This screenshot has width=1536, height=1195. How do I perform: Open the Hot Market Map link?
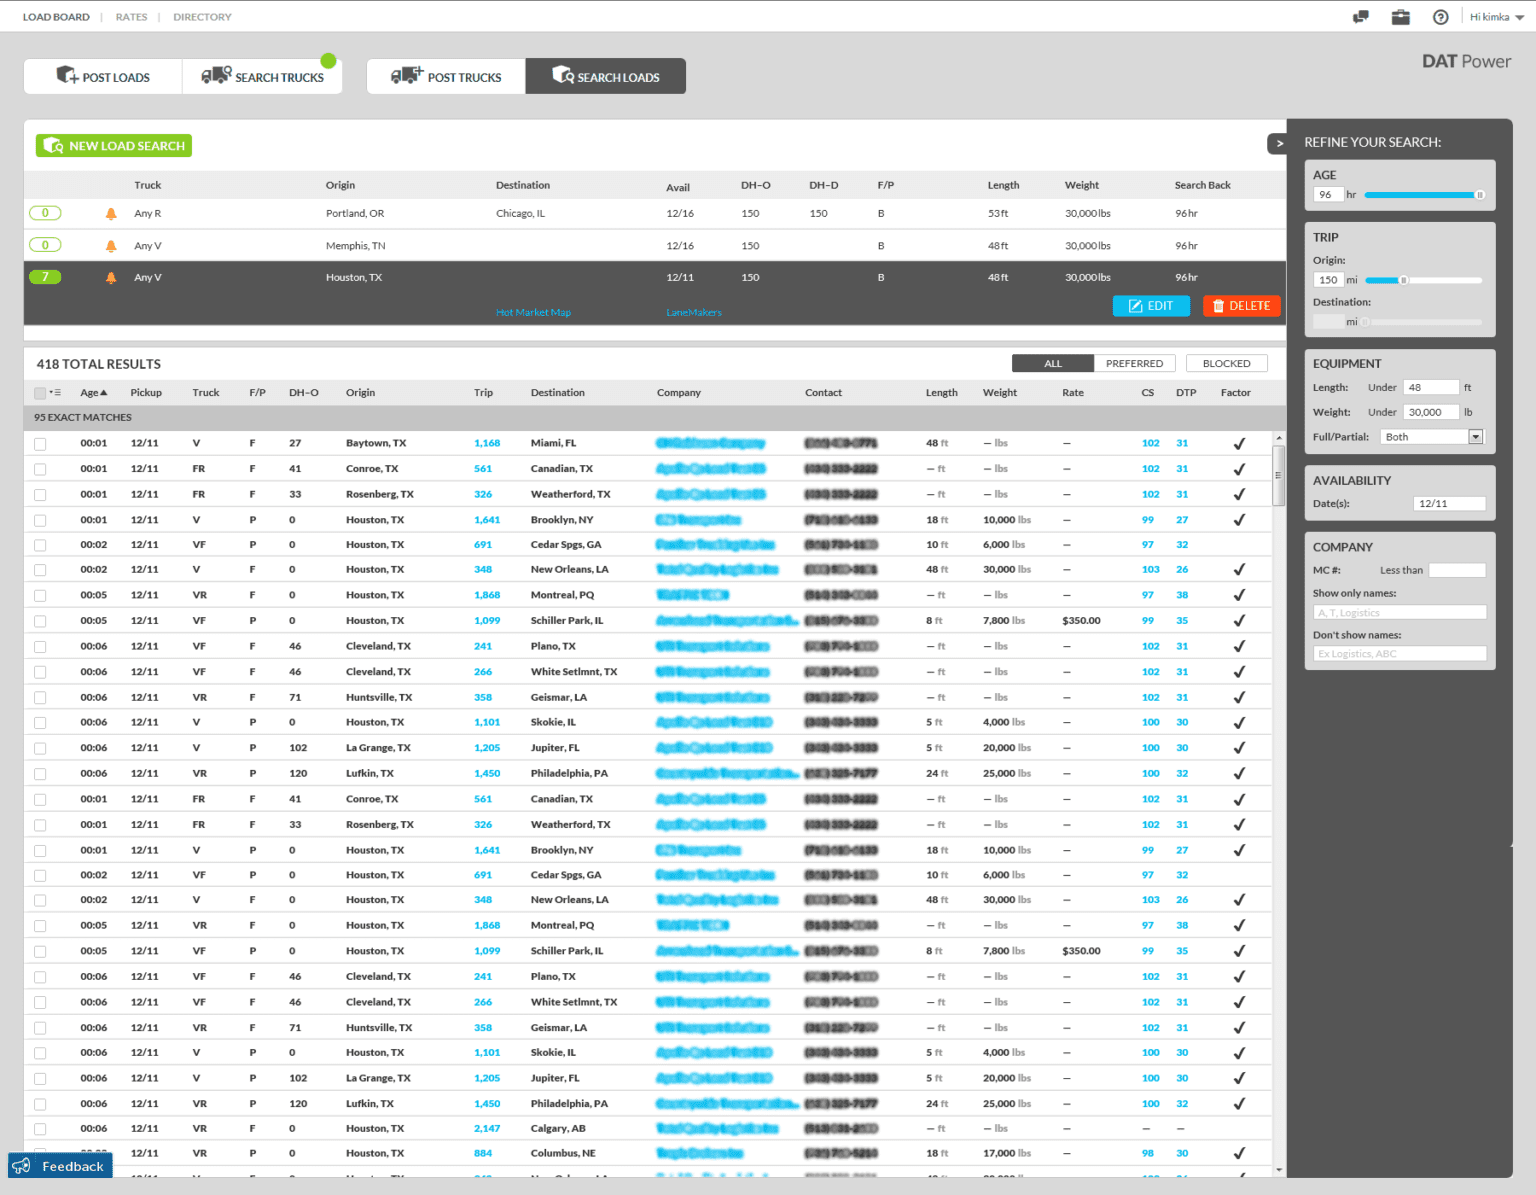(x=533, y=312)
